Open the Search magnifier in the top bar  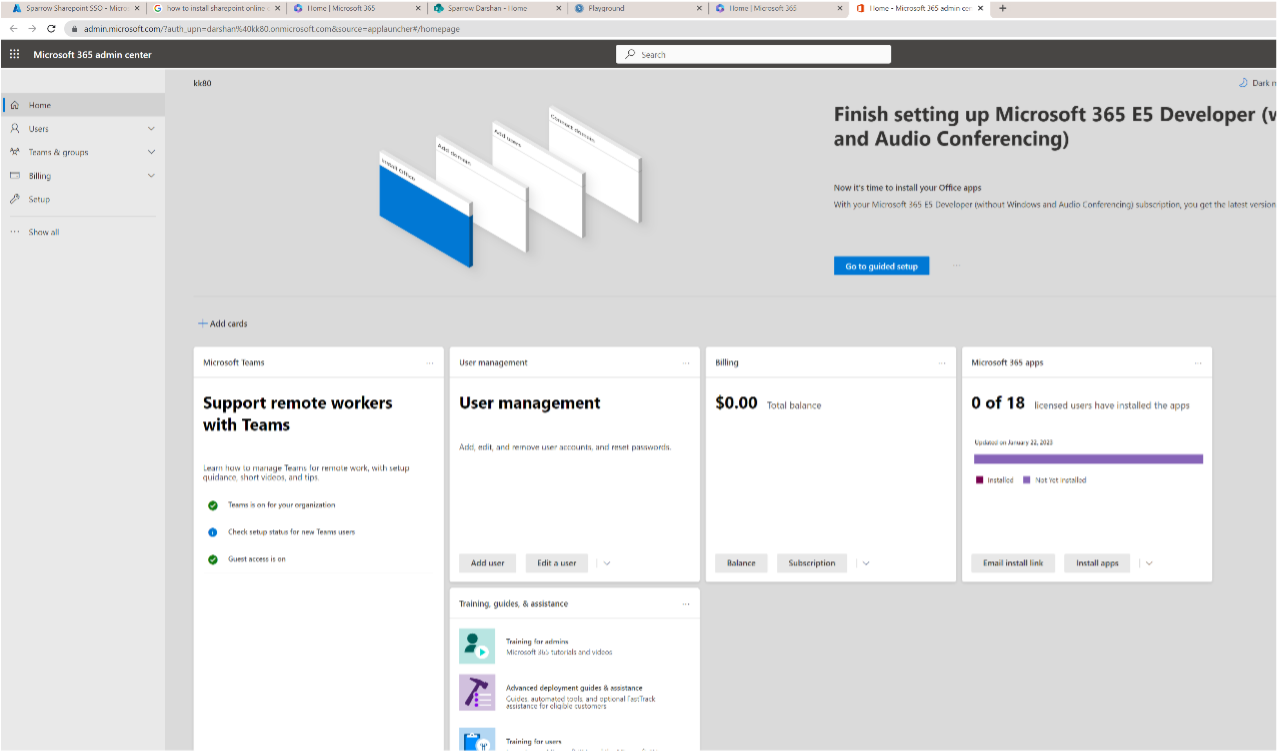629,53
